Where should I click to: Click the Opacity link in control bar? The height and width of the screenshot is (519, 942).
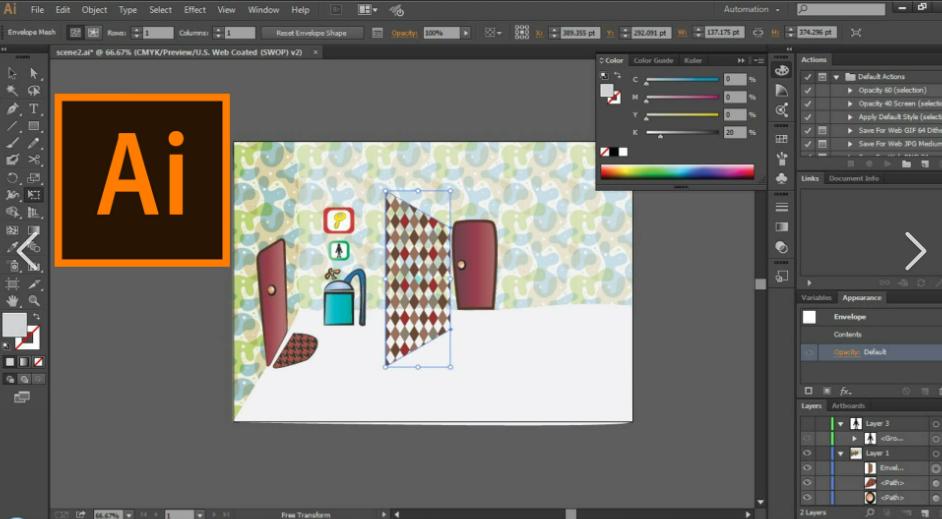[x=404, y=32]
